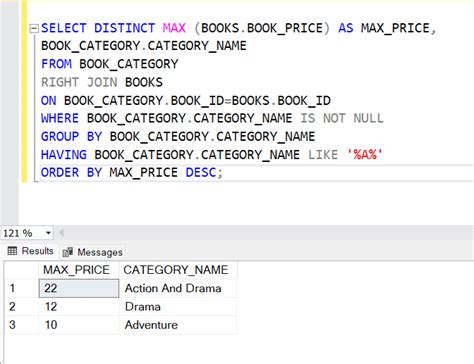Select the 'Action And Drama' cell
474x364 pixels.
[x=178, y=288]
